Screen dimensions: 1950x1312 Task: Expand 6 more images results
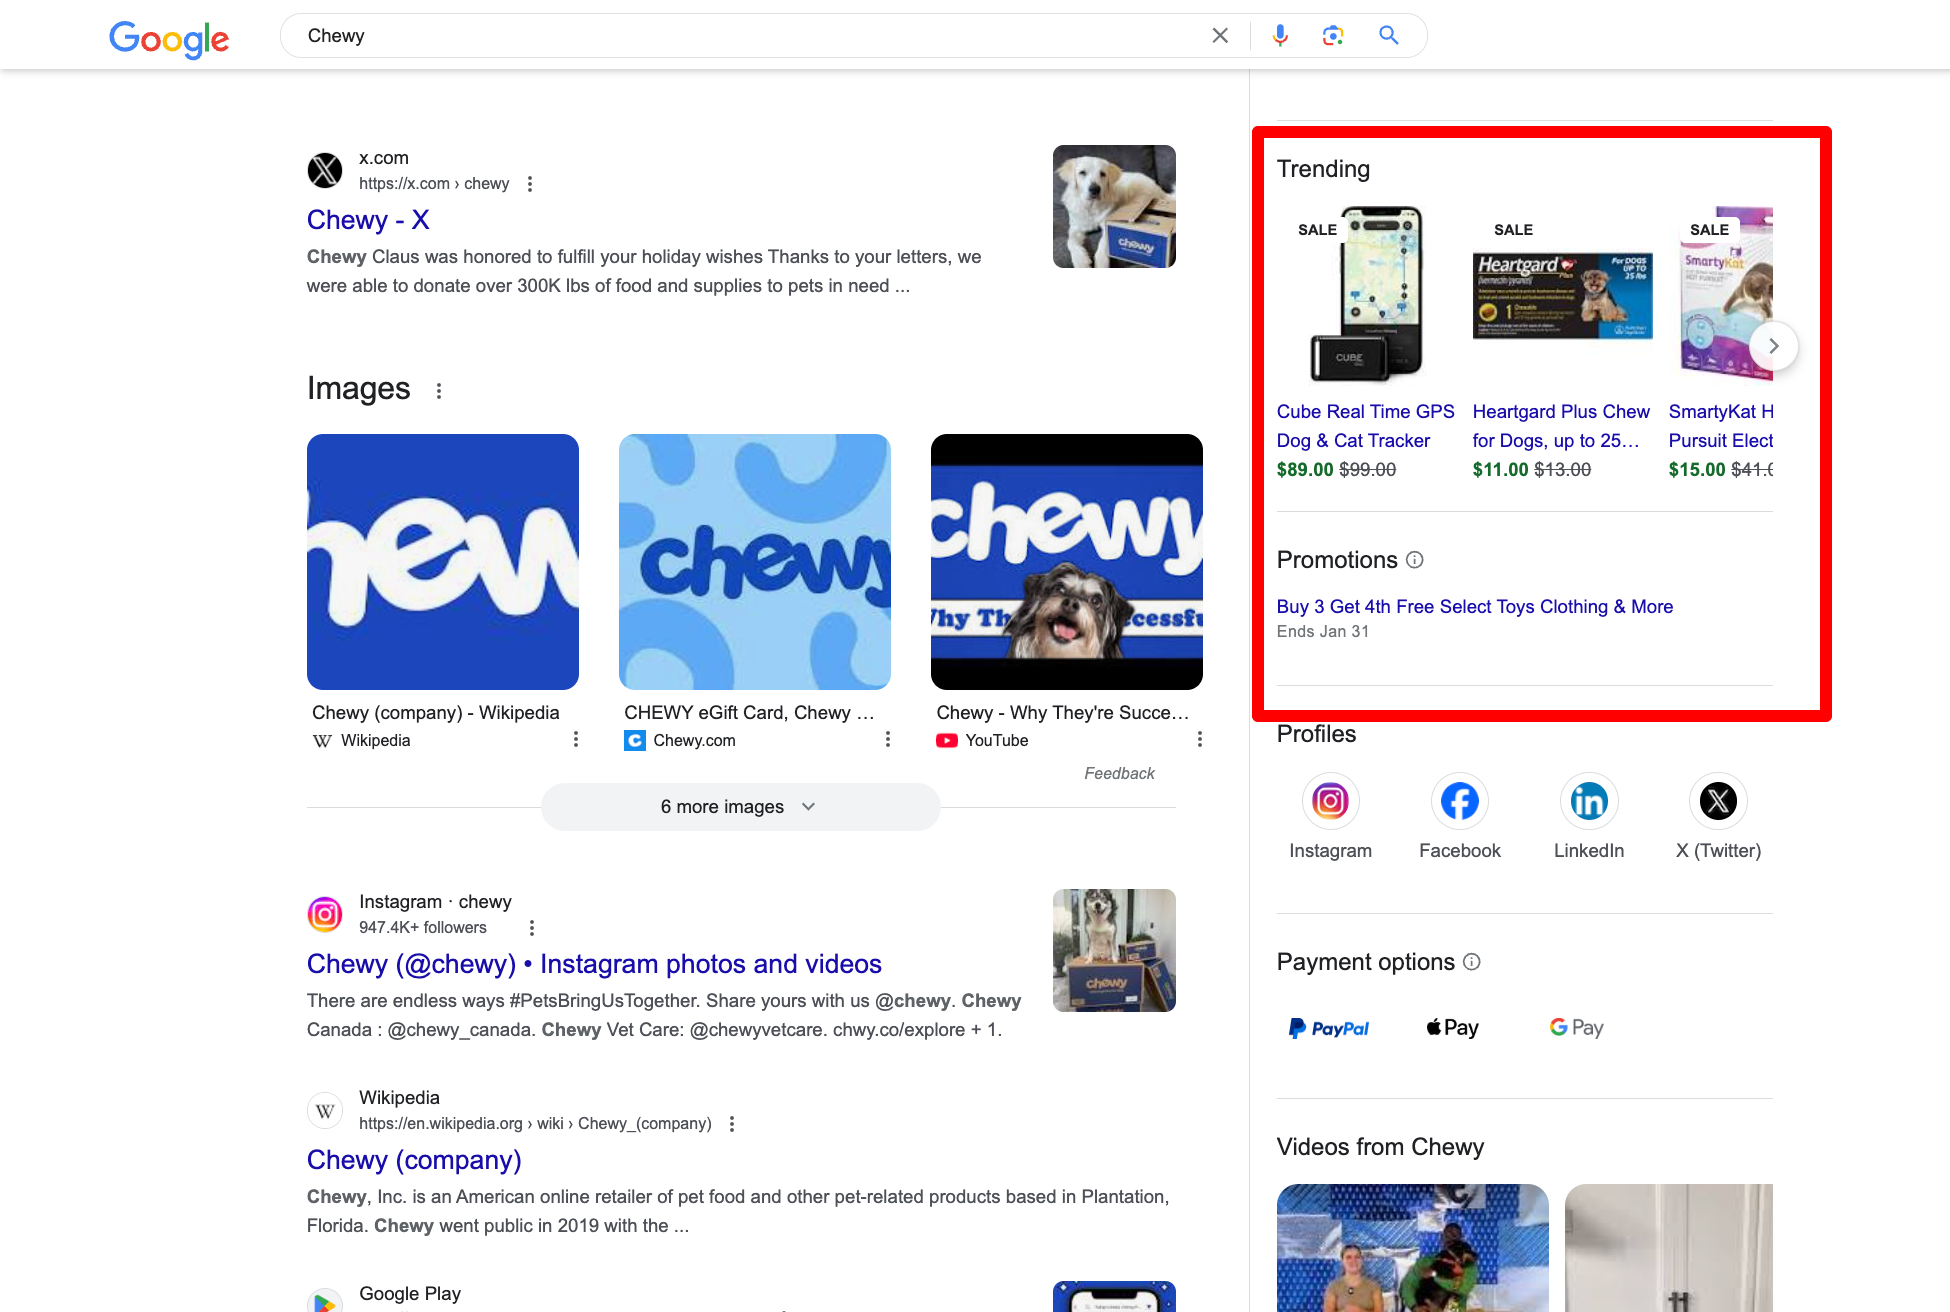(740, 806)
